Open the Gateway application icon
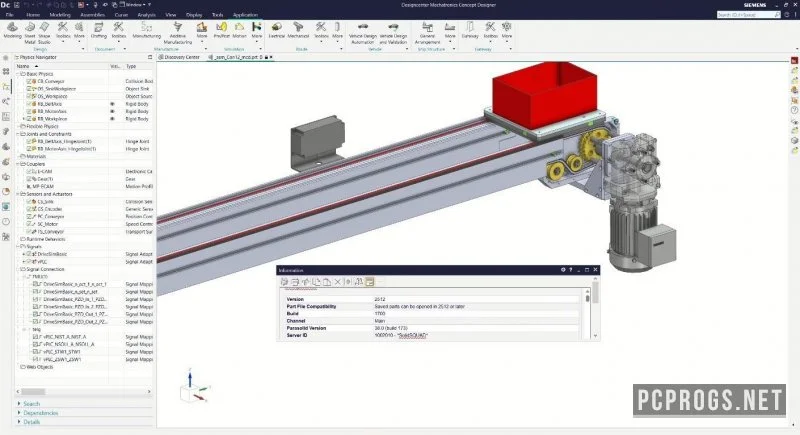 tap(470, 30)
